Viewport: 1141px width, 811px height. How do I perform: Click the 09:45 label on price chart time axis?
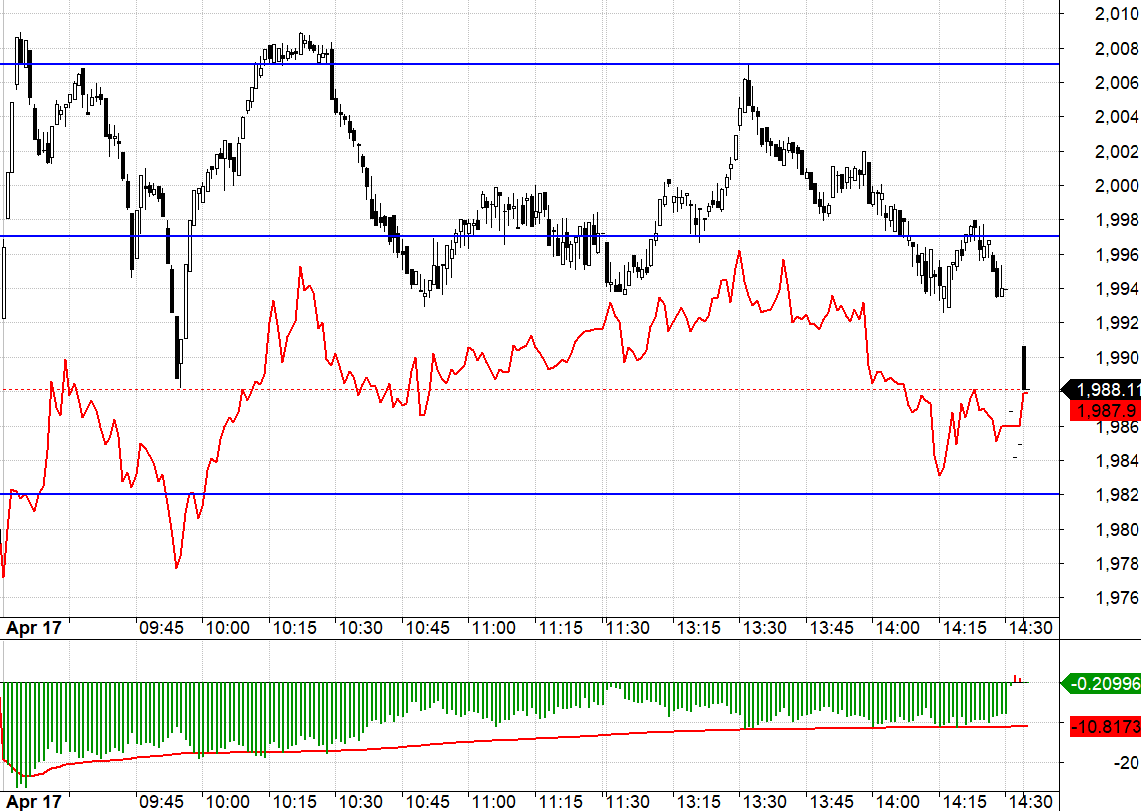pyautogui.click(x=160, y=628)
